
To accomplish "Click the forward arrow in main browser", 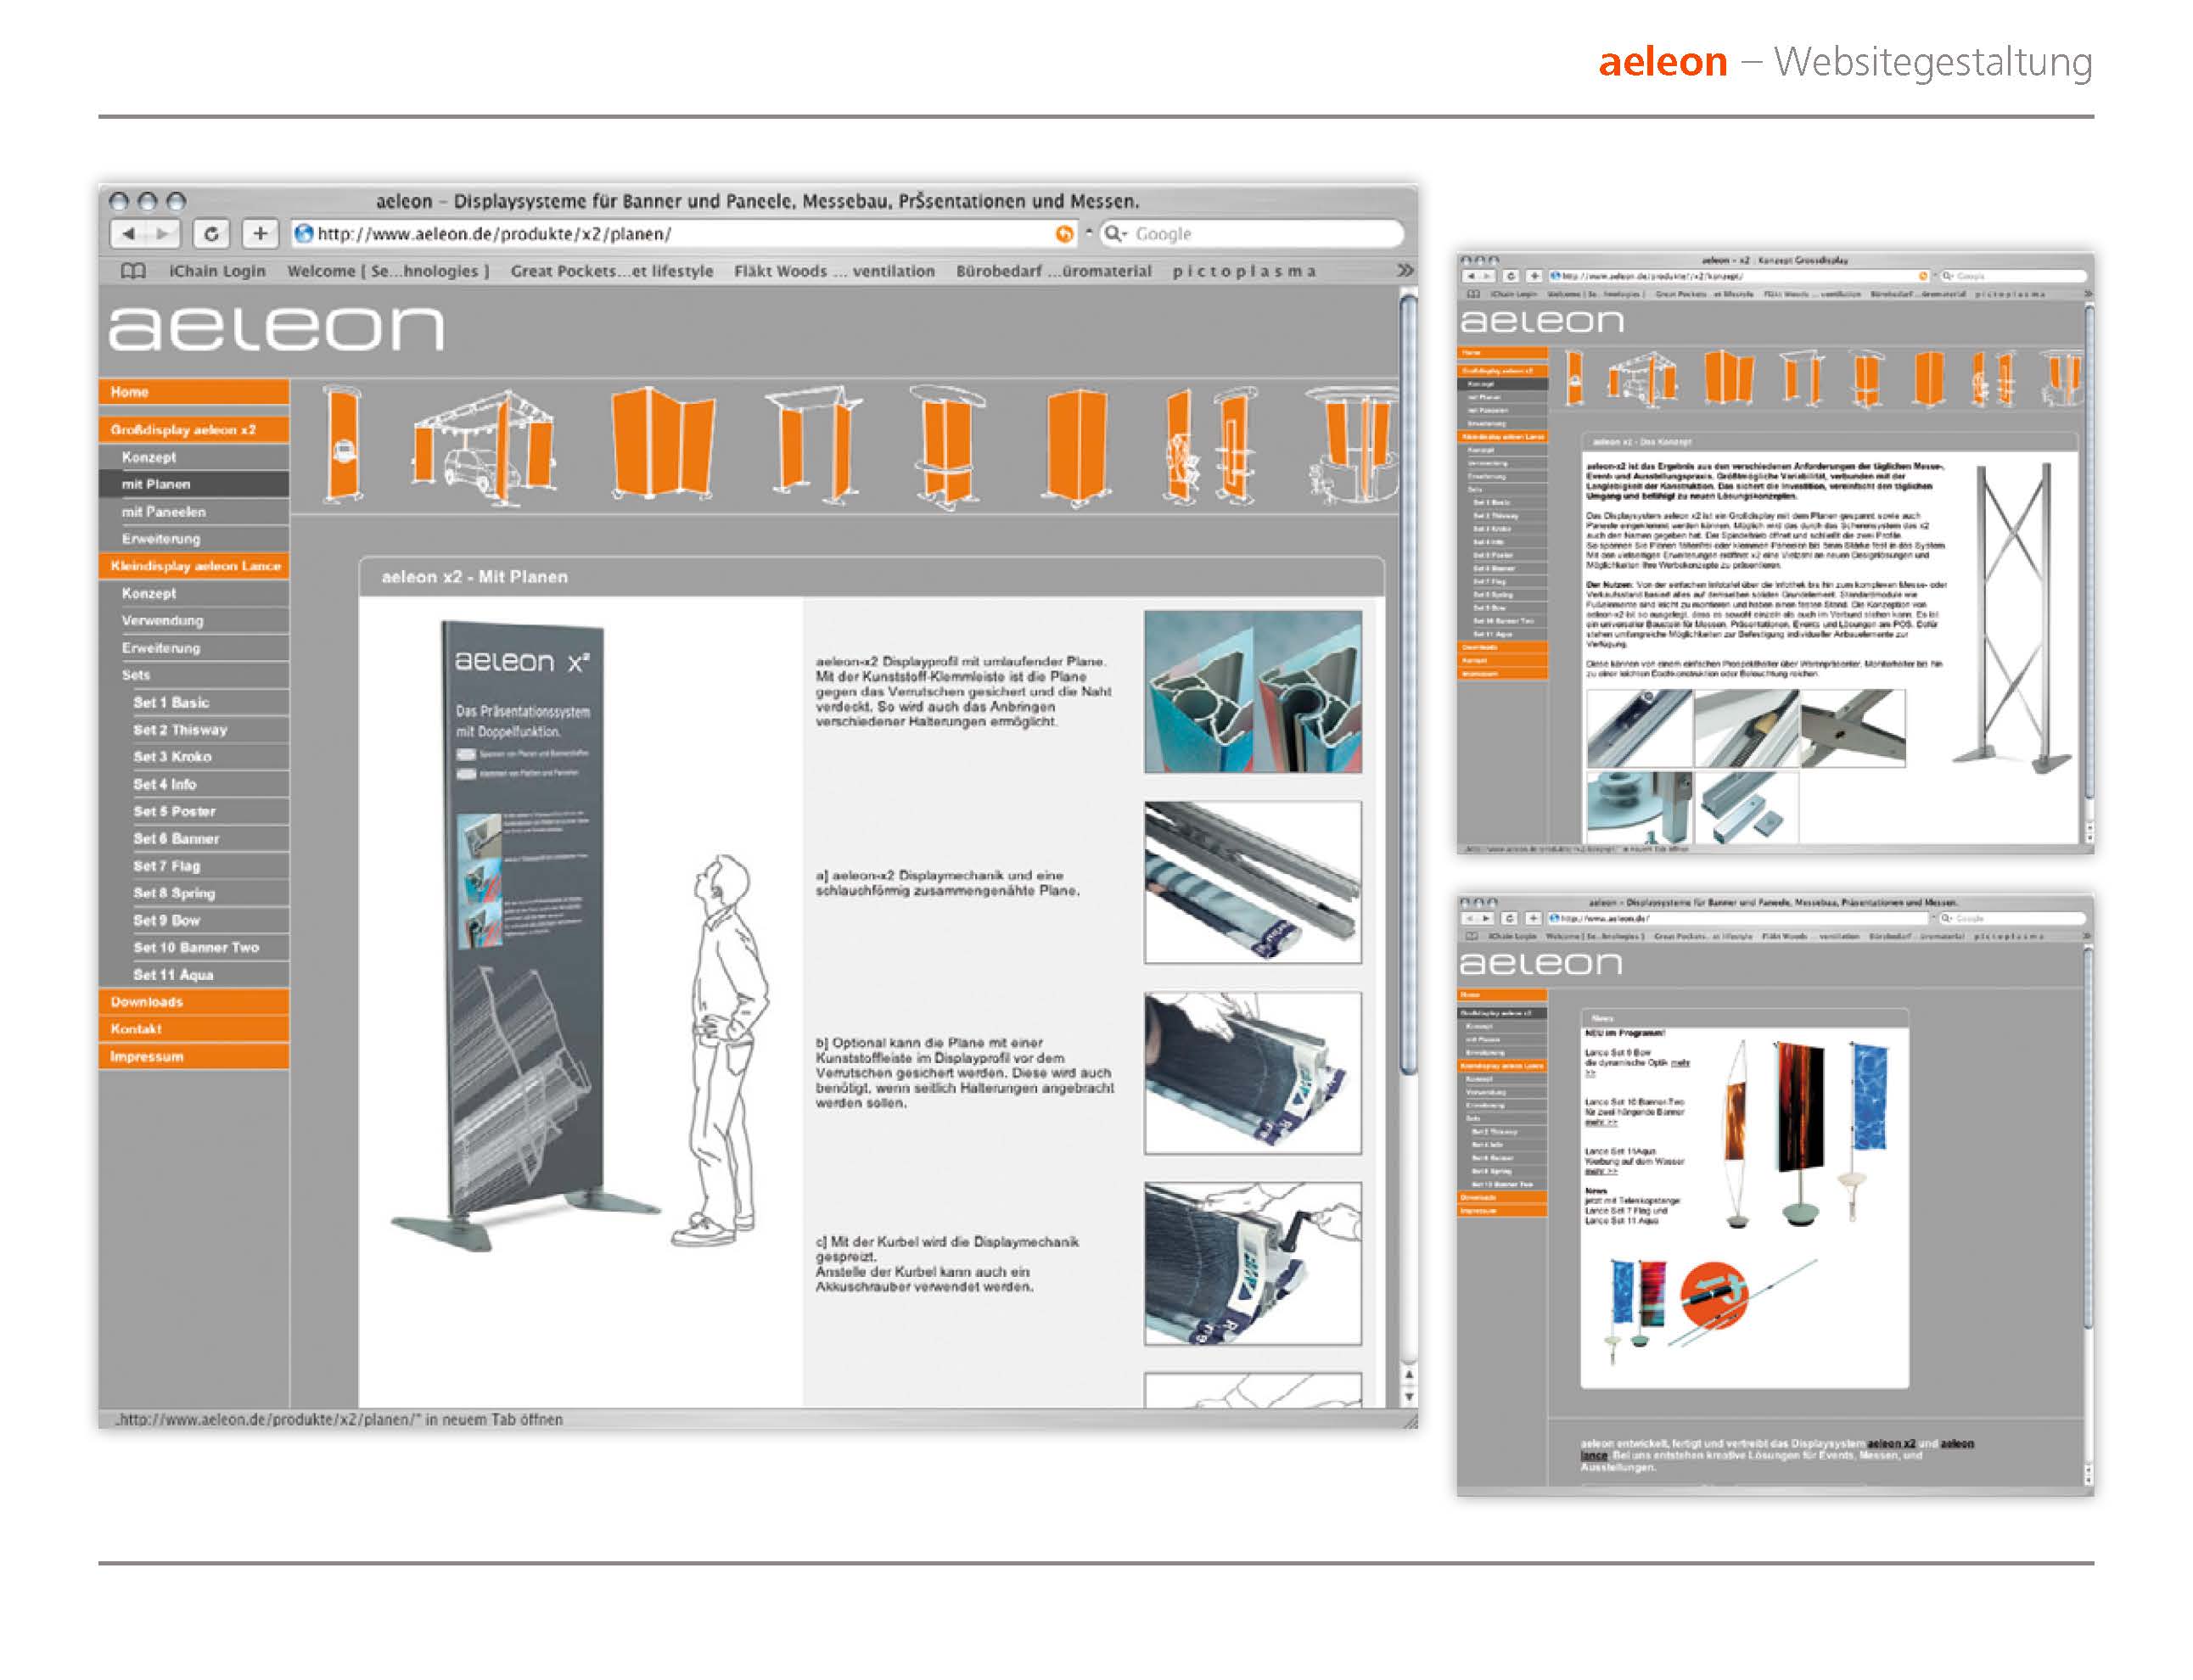I will click(162, 234).
